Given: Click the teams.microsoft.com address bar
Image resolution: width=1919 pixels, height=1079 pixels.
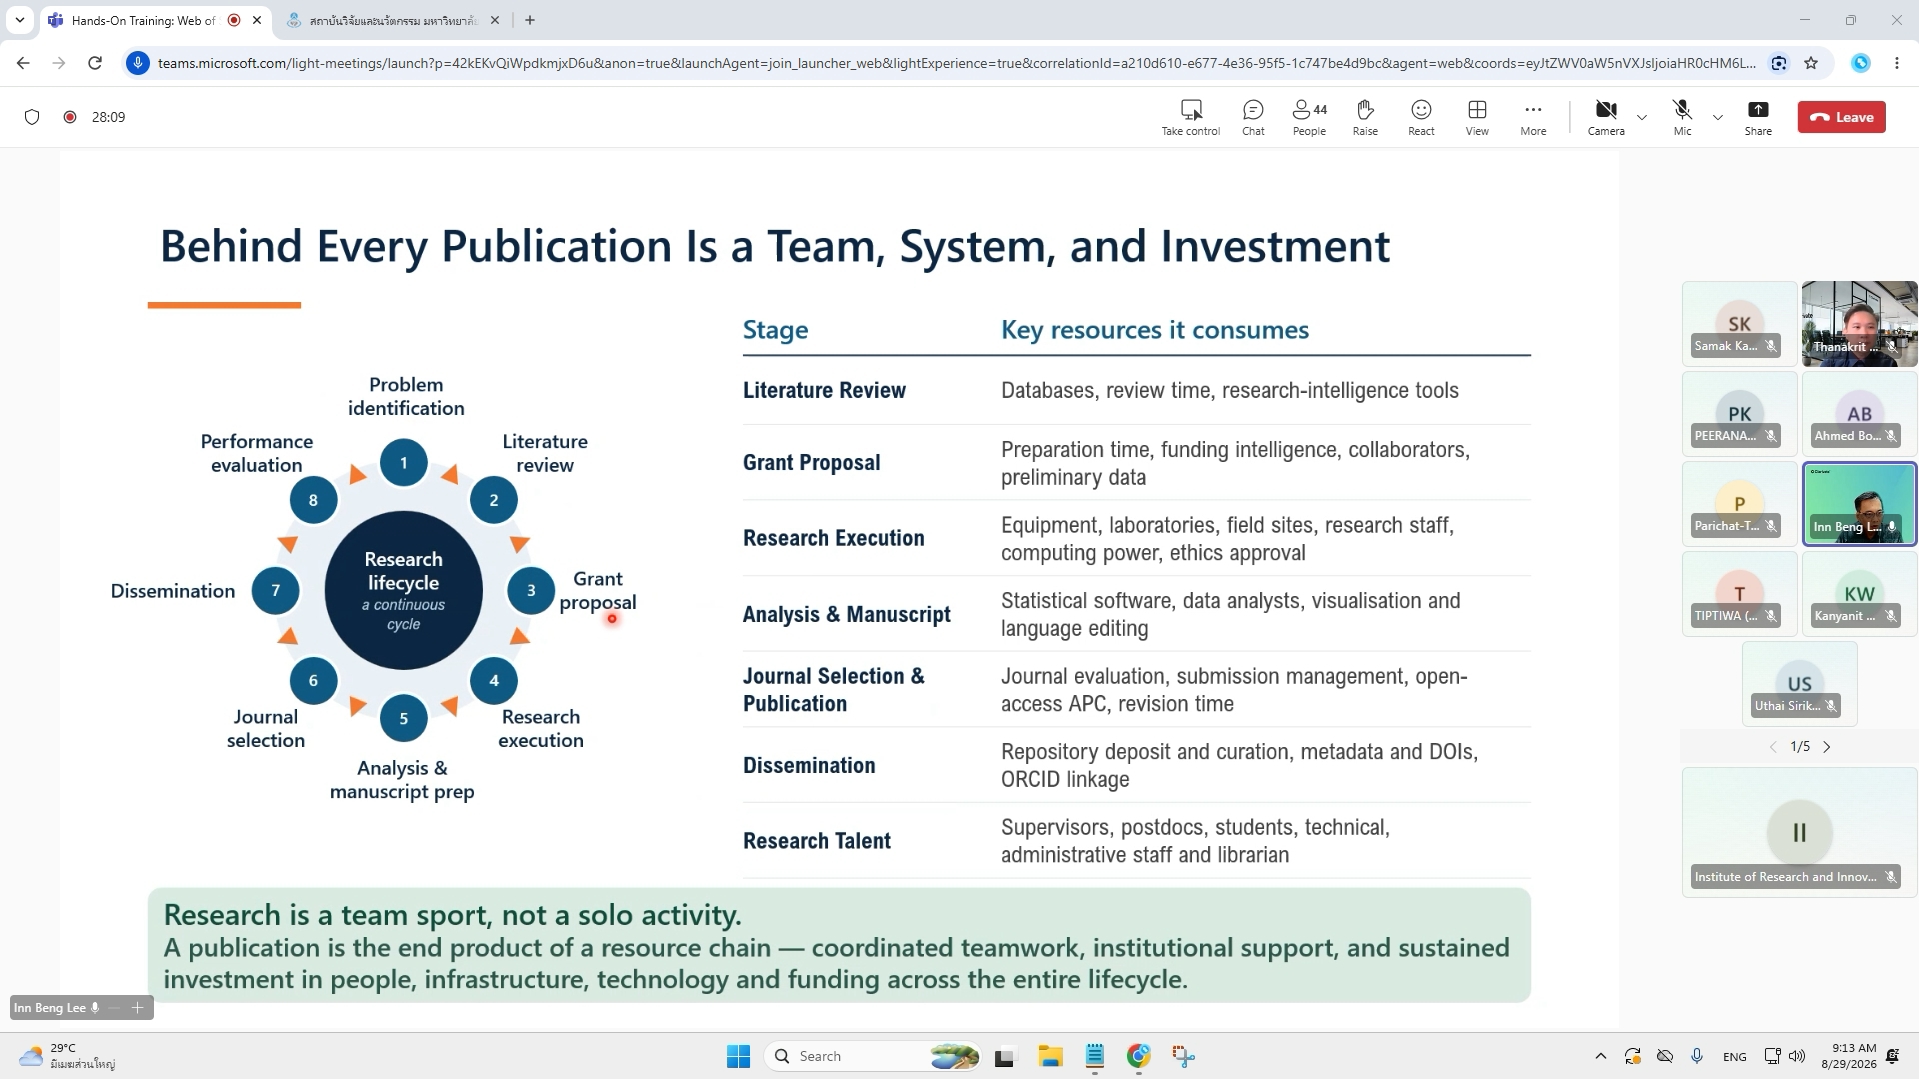Looking at the screenshot, I should point(955,63).
